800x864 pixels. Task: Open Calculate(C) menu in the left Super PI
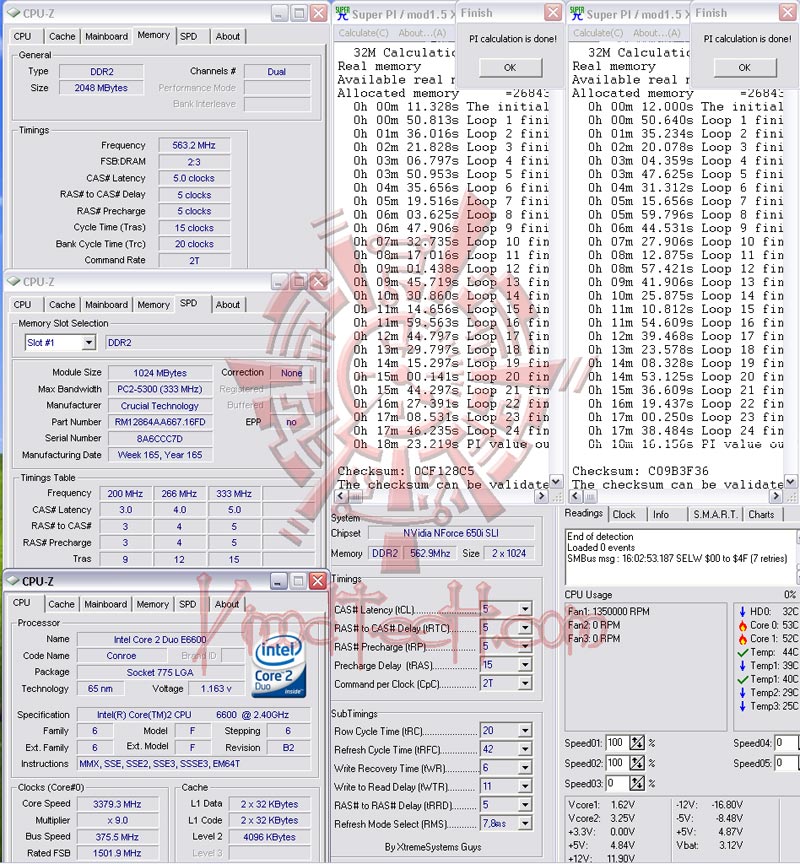(363, 33)
